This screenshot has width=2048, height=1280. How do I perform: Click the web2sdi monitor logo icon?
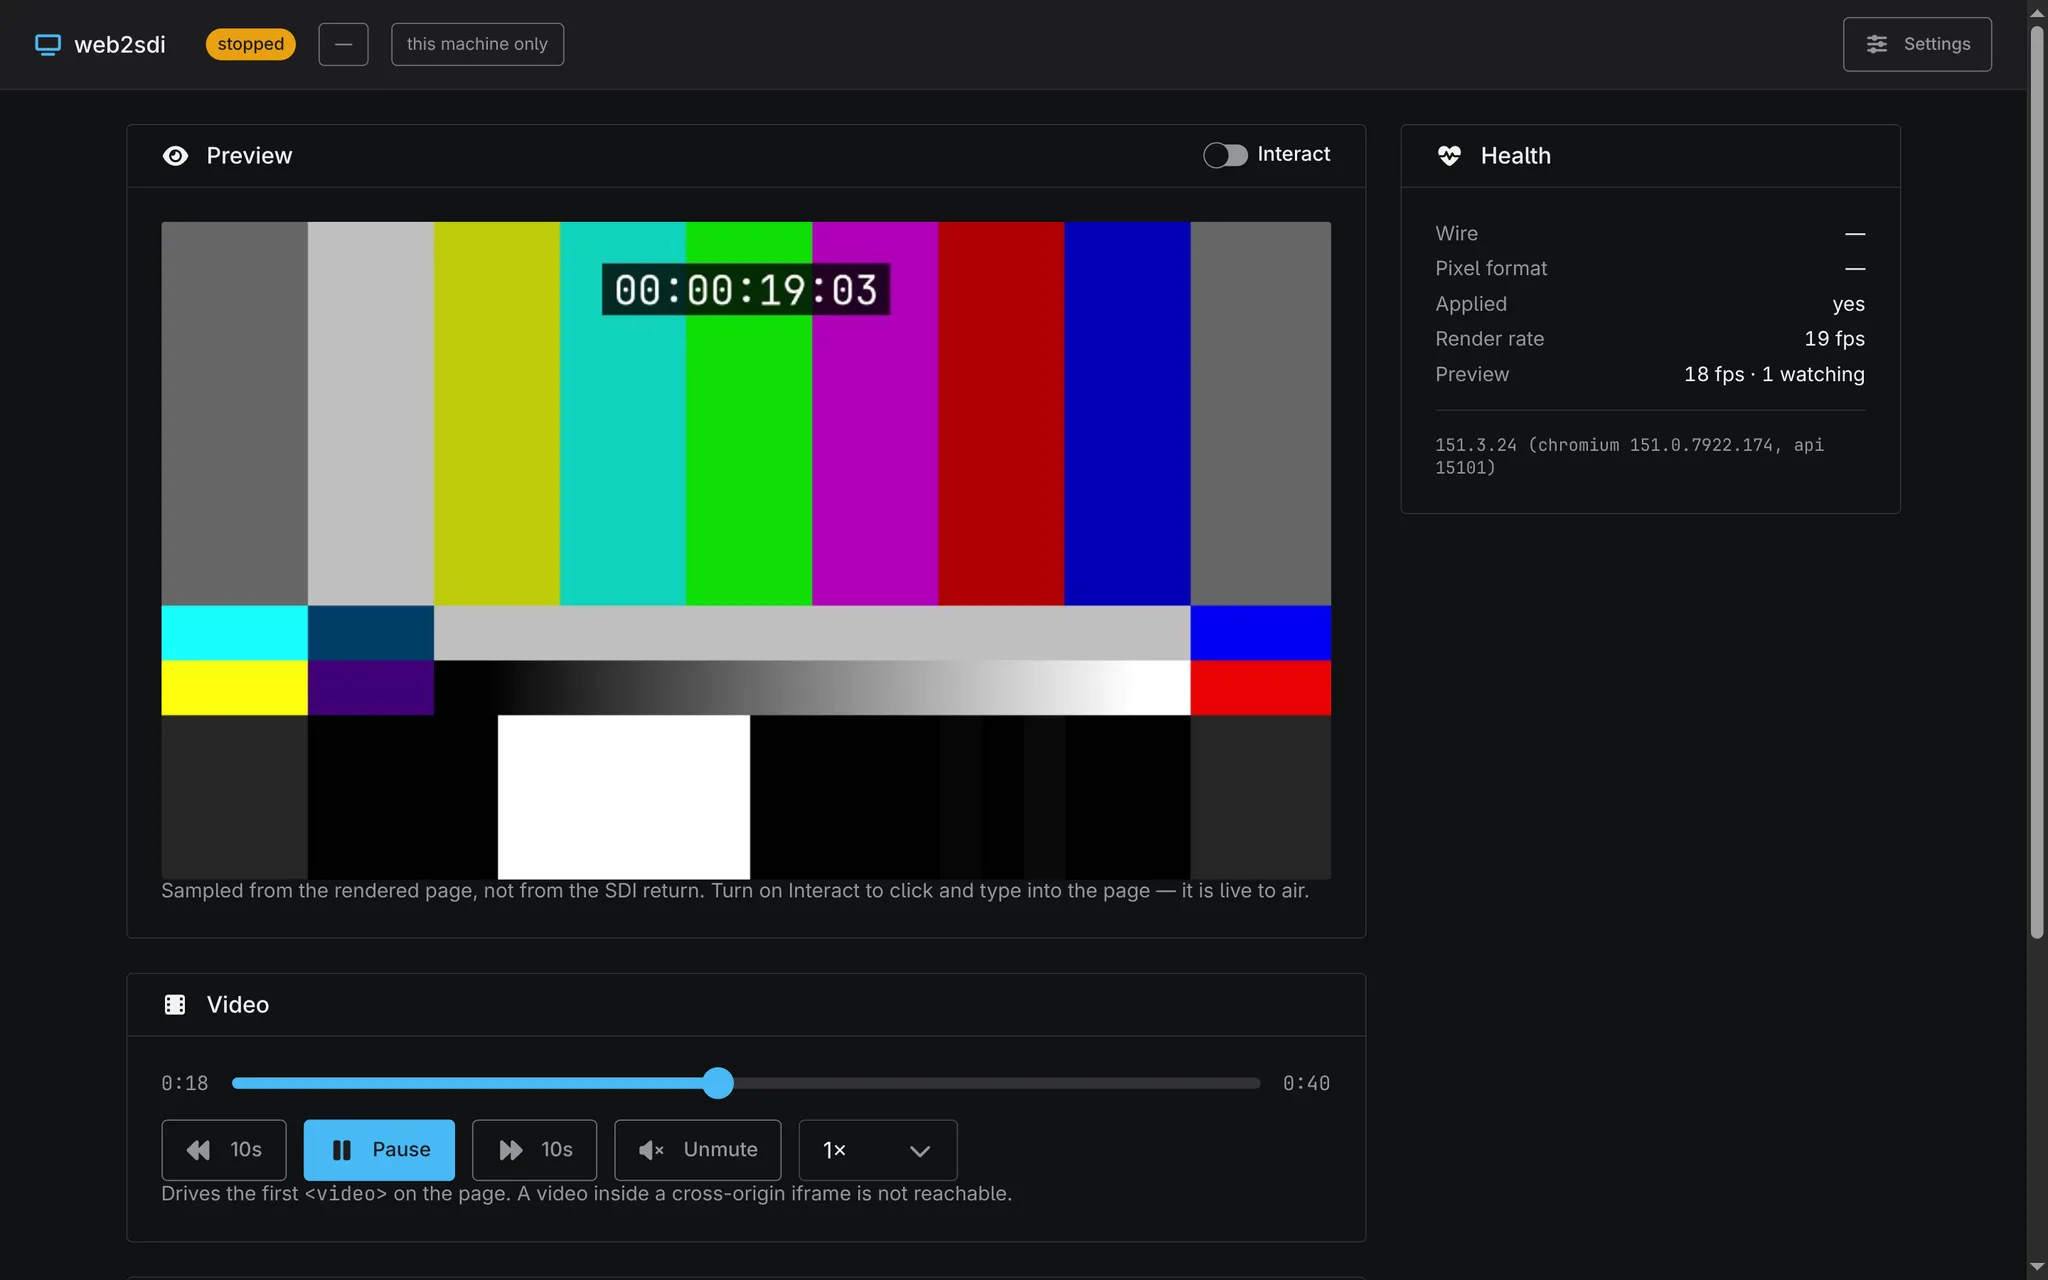(48, 44)
